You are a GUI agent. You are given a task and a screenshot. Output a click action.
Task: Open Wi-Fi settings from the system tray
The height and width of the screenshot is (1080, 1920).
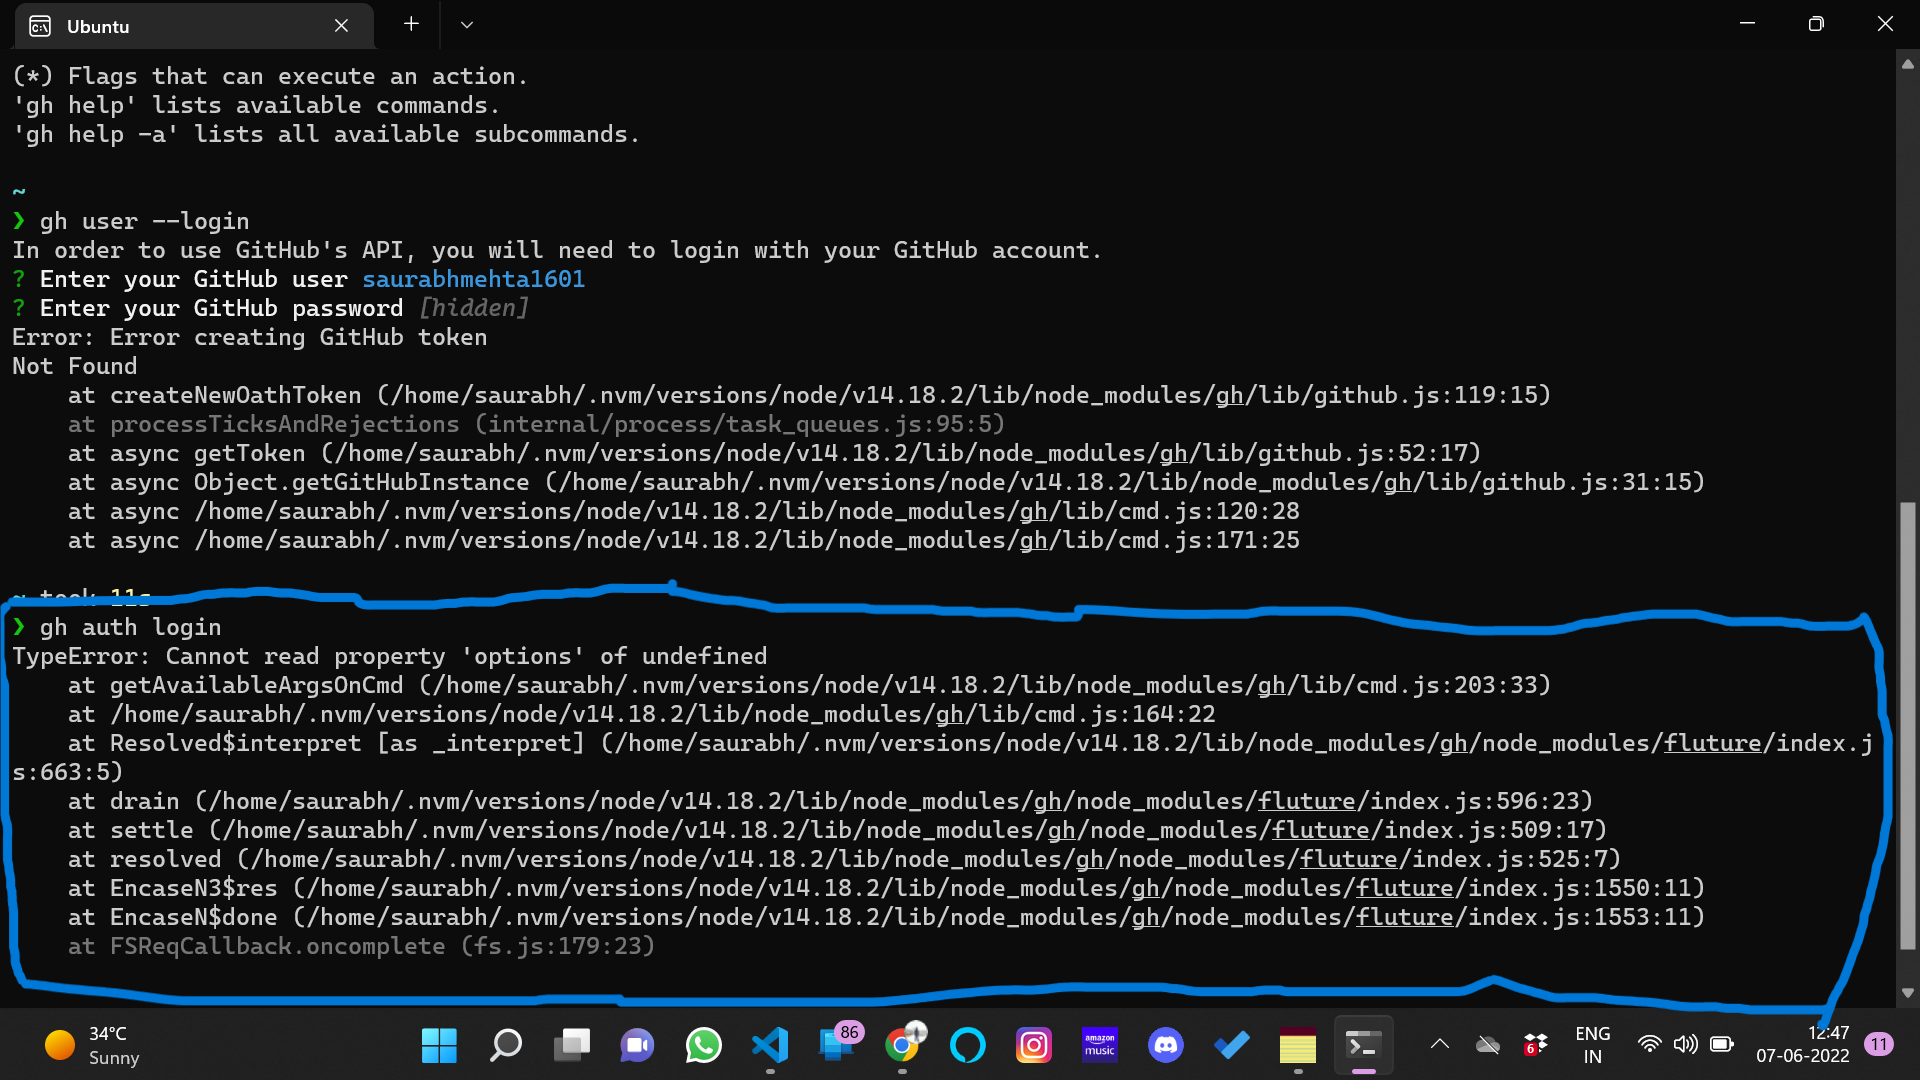click(x=1650, y=1045)
